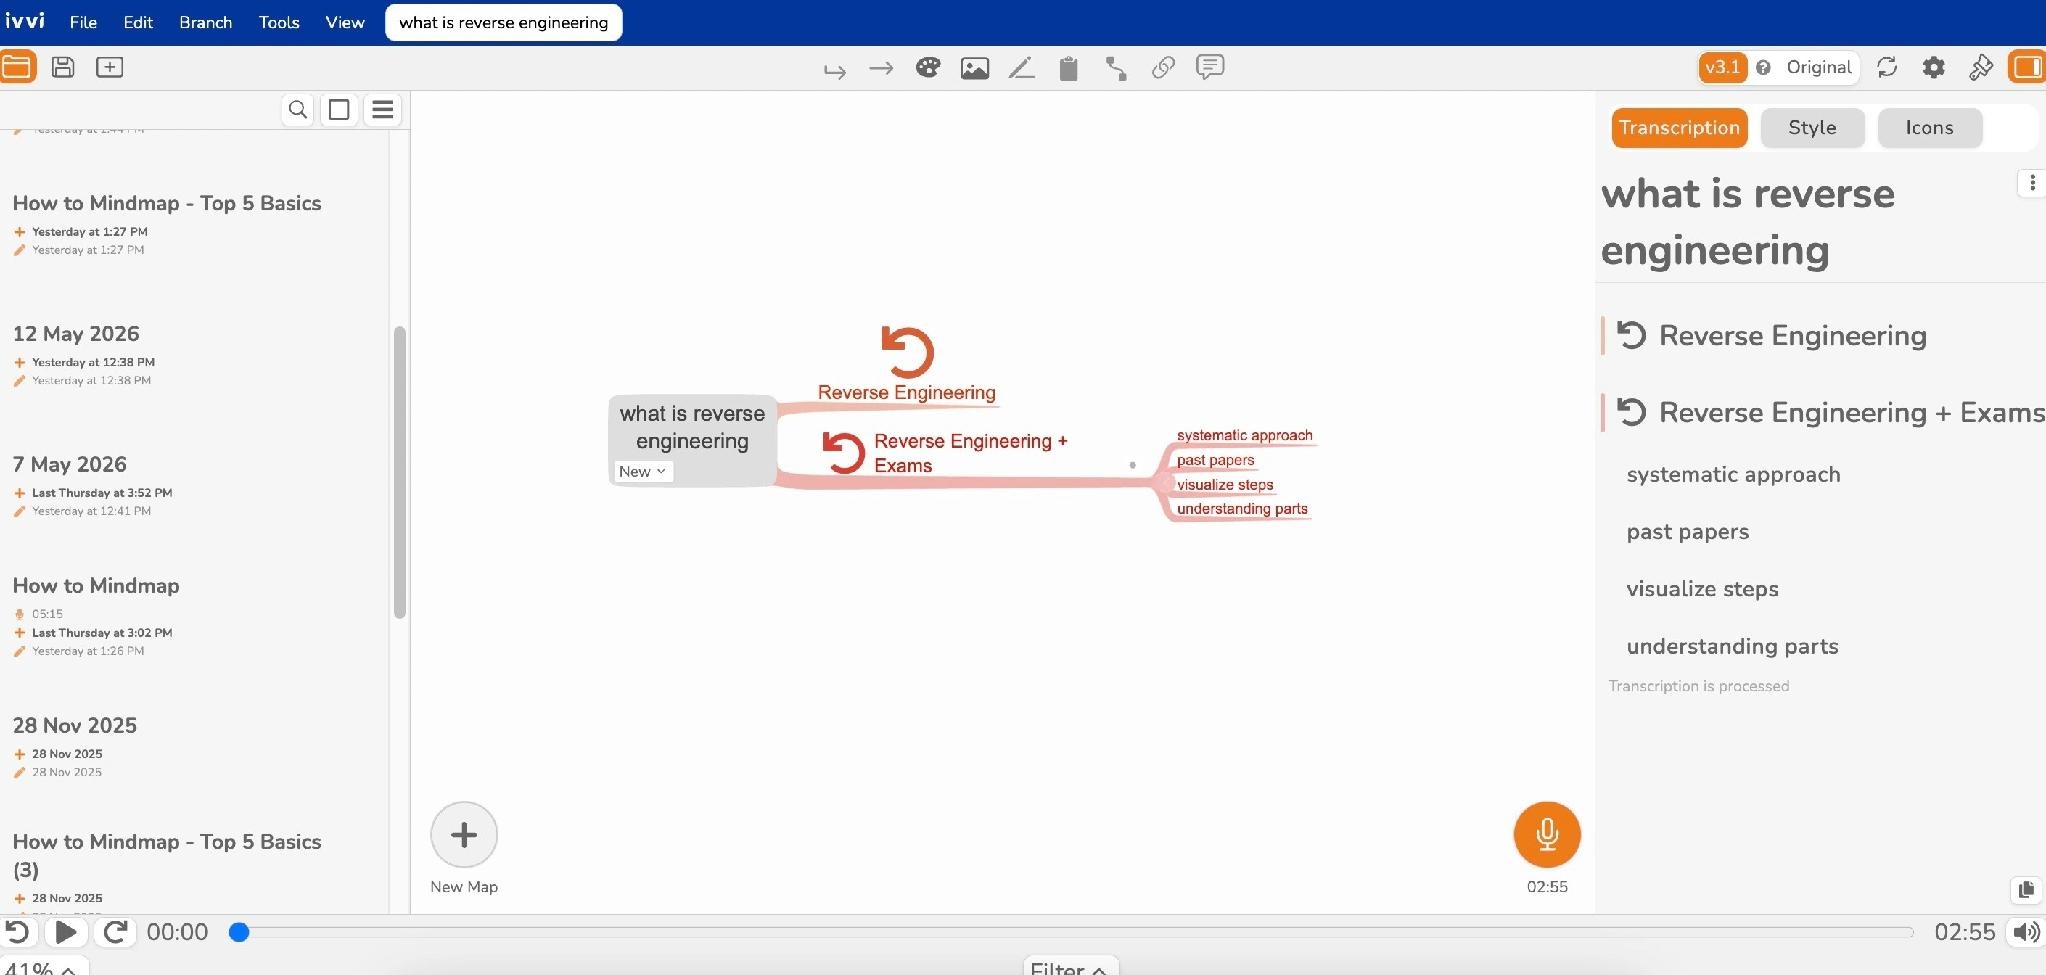Screen dimensions: 2046x975
Task: Switch to the Style tab
Action: click(1812, 128)
